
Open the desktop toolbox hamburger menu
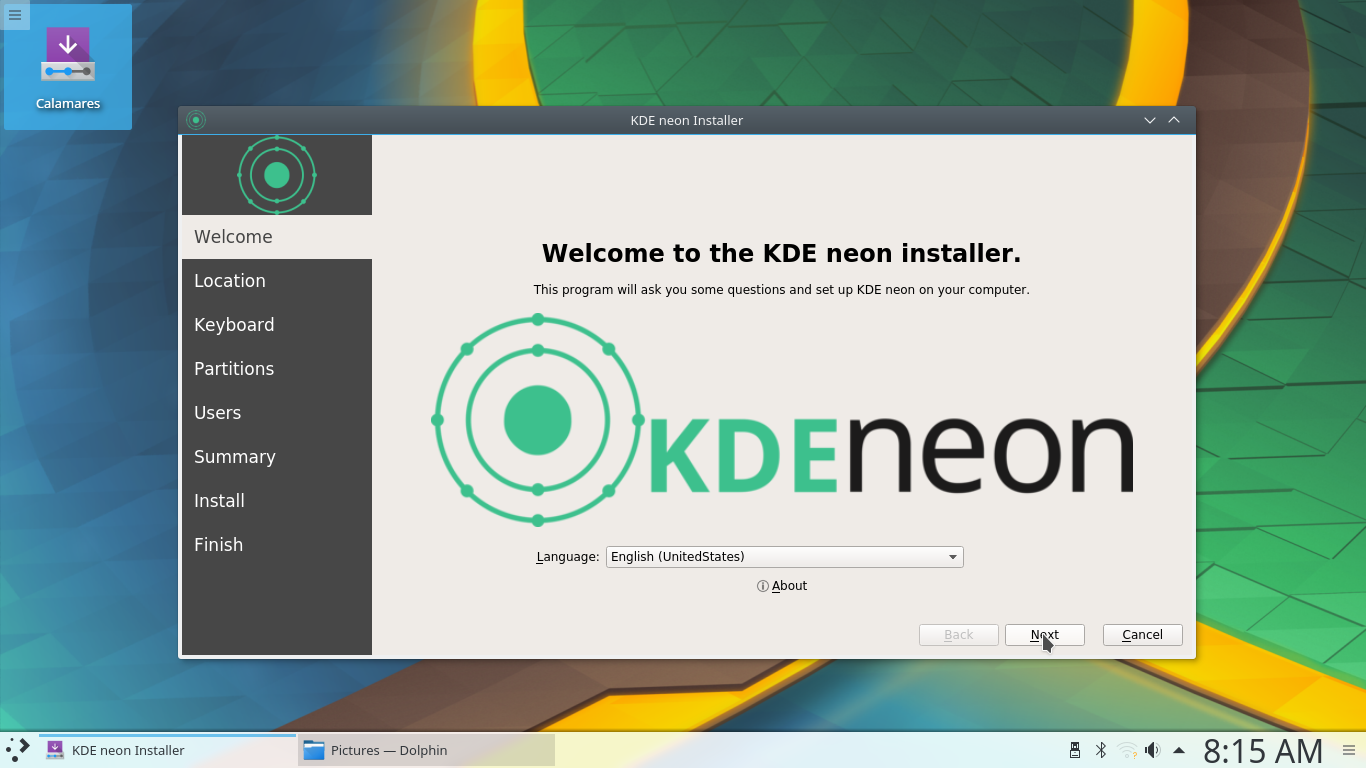15,15
